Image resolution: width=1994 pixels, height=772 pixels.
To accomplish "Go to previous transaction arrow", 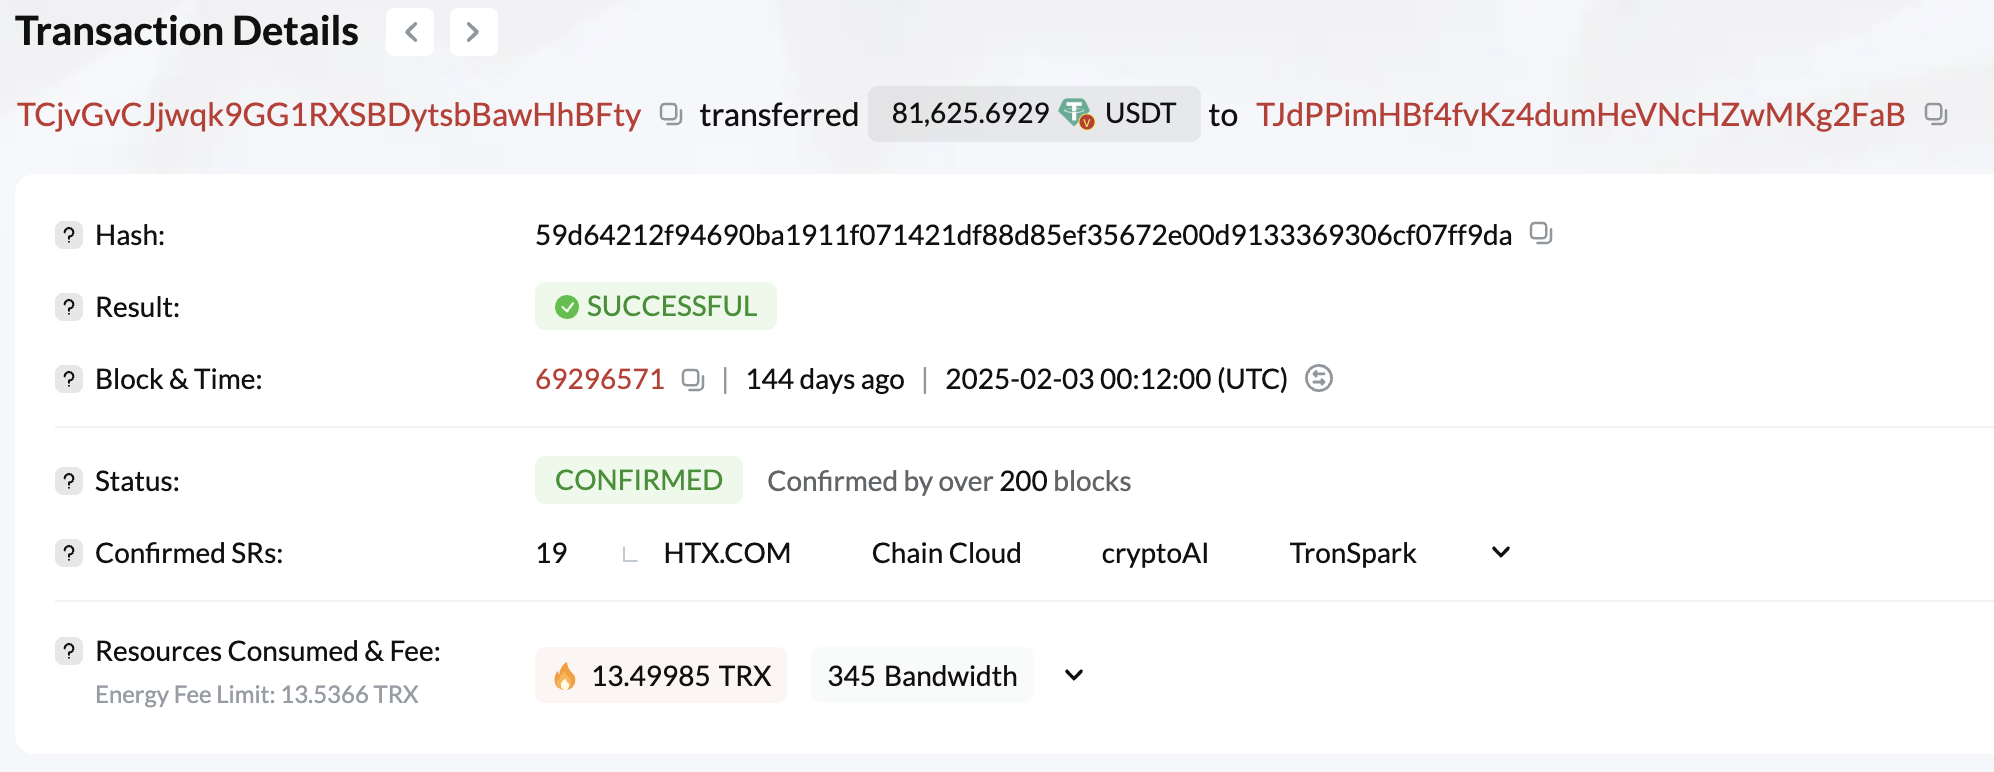I will coord(410,32).
